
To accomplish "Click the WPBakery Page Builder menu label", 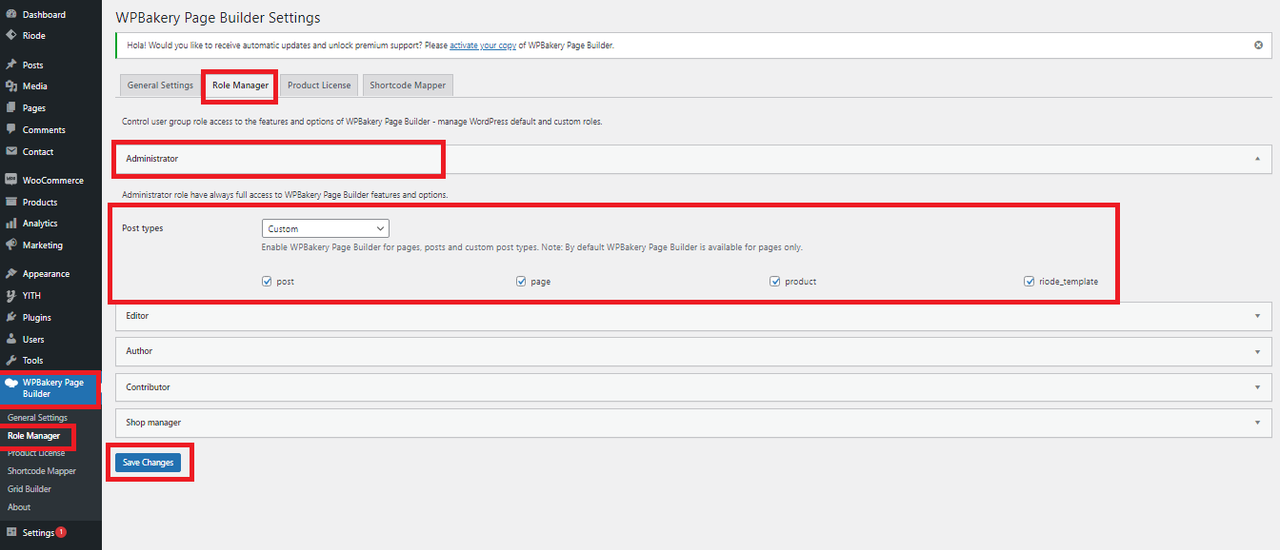I will (53, 388).
